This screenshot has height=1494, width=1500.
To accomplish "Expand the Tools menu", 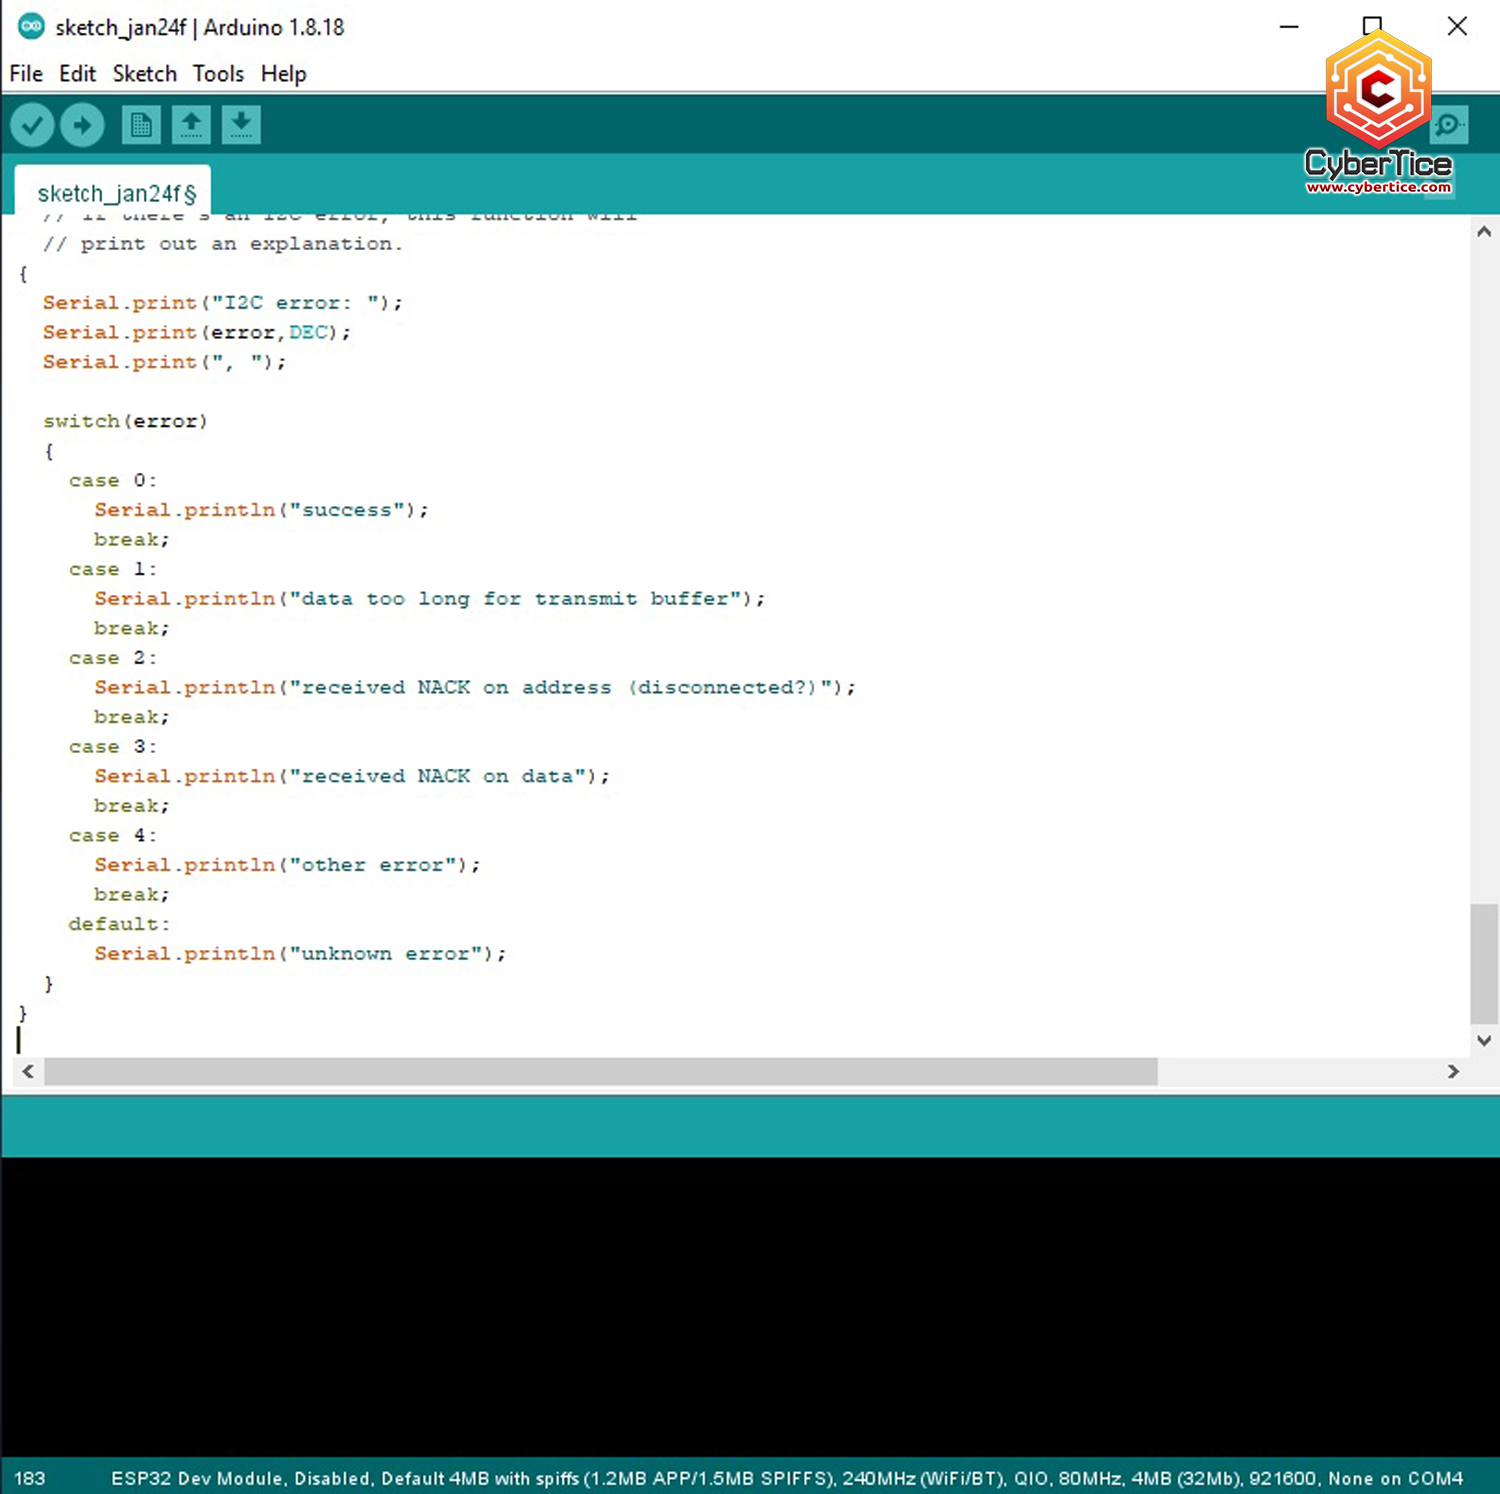I will [218, 74].
